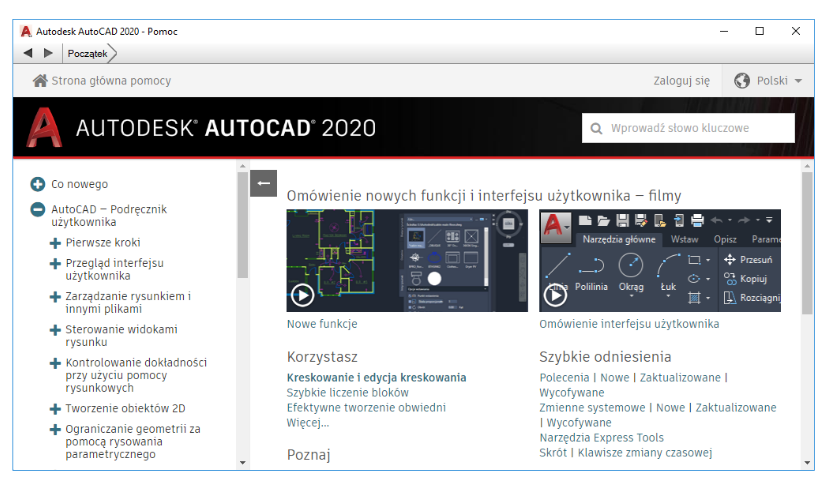Go forward with the right navigation arrow
Image resolution: width=822 pixels, height=489 pixels.
tap(48, 53)
